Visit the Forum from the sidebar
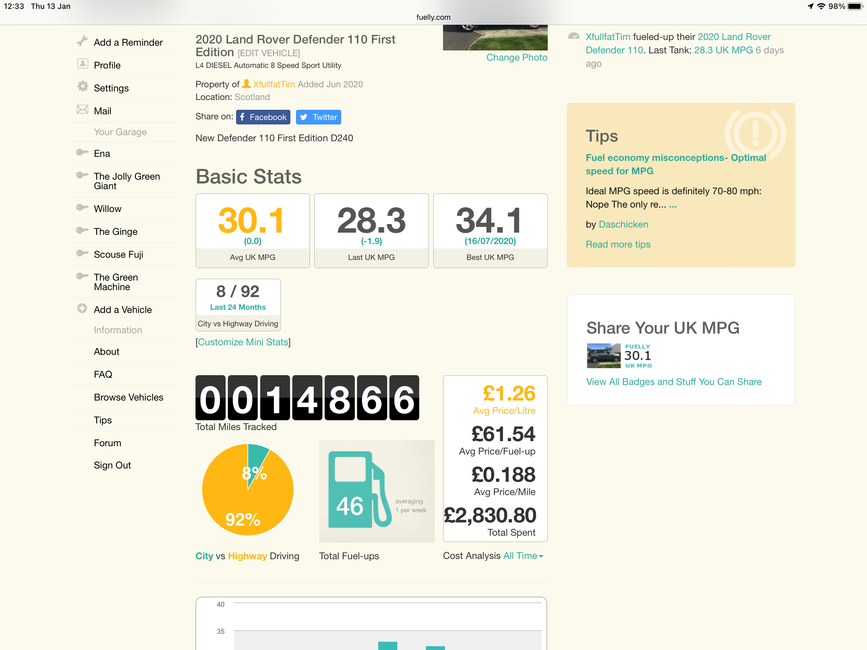867x650 pixels. click(107, 443)
